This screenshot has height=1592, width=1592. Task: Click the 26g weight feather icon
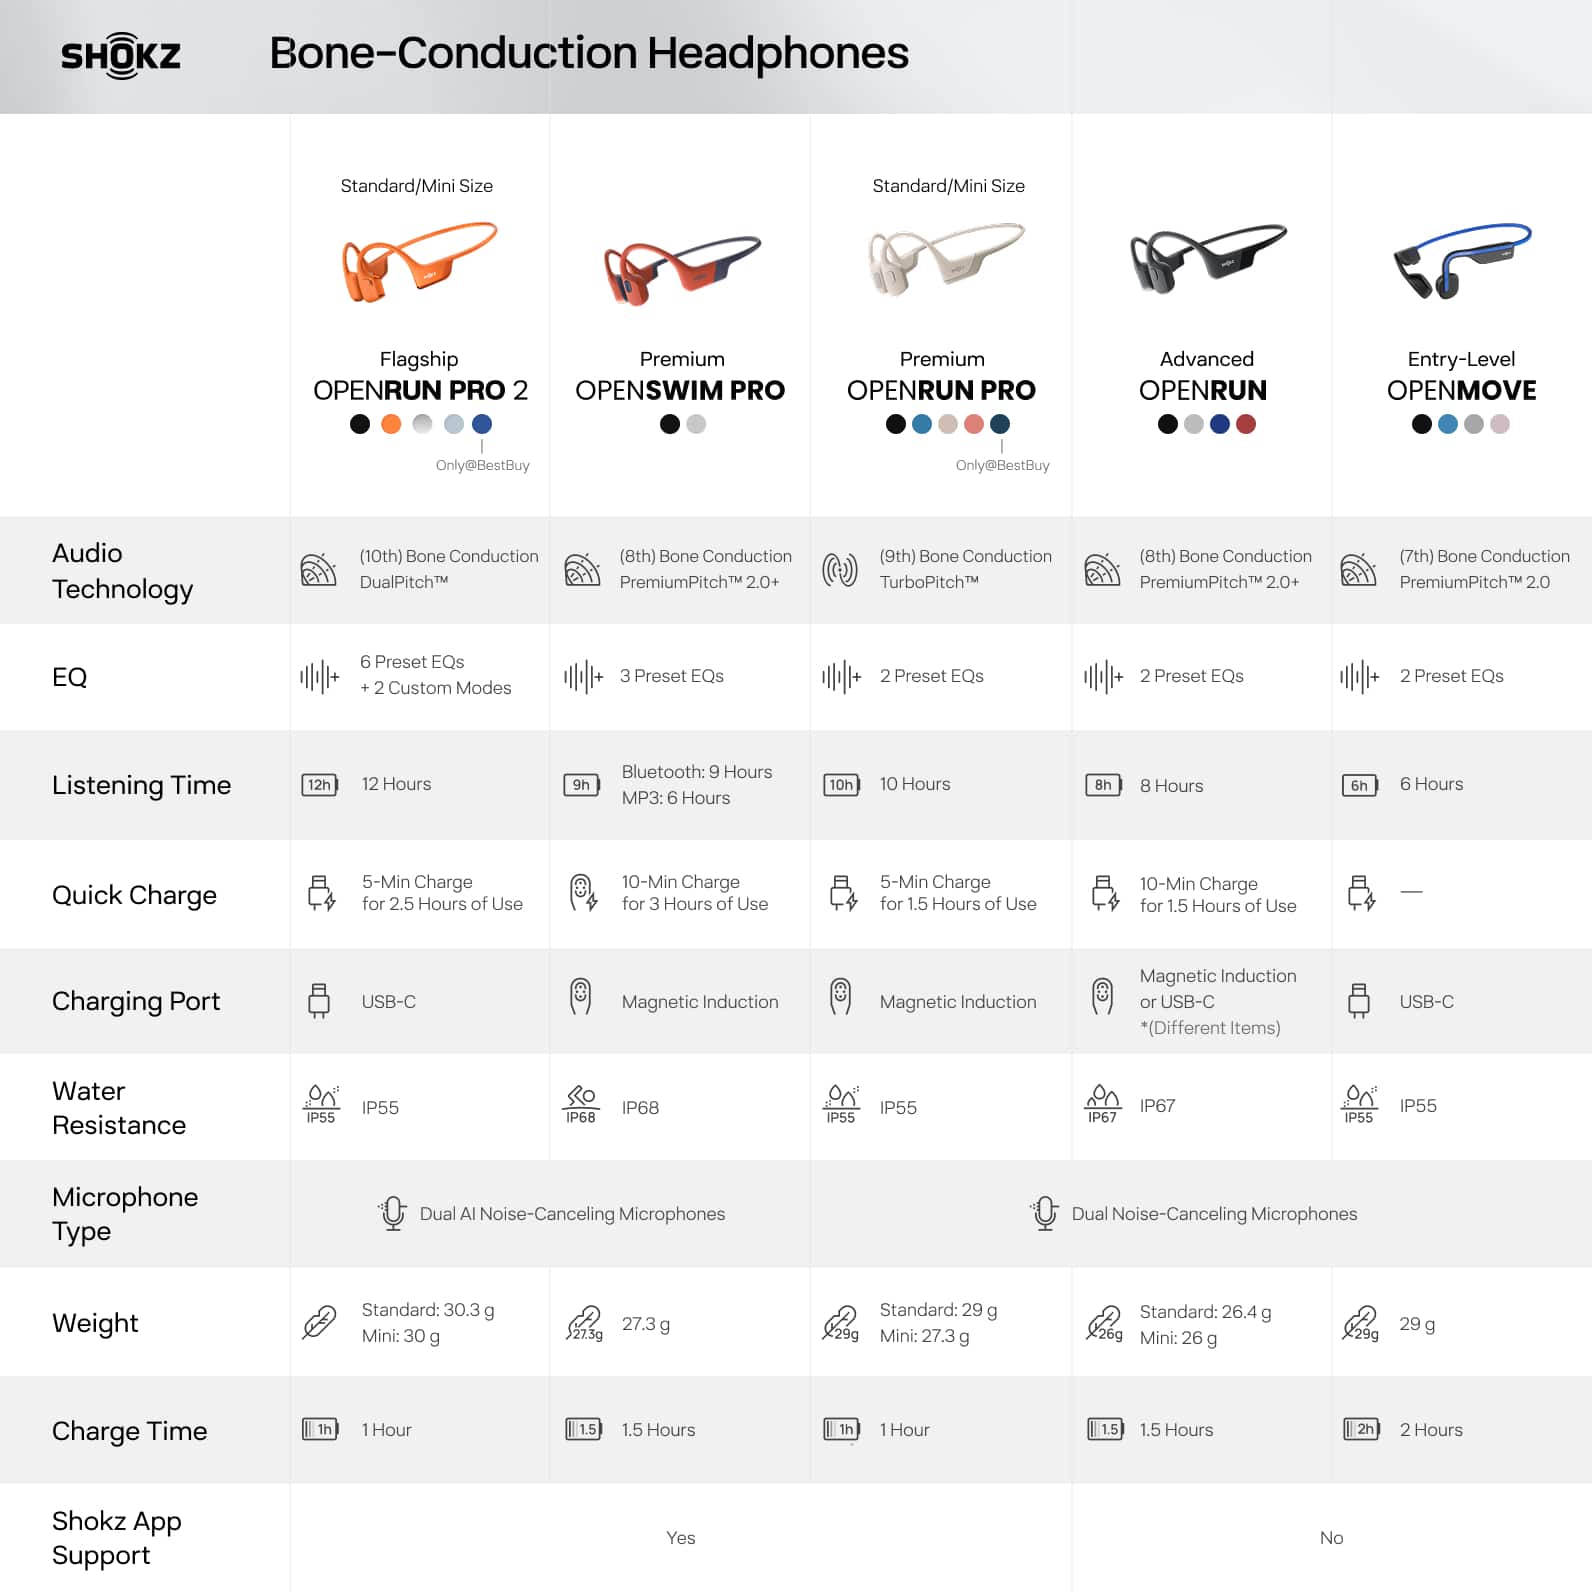(1105, 1324)
